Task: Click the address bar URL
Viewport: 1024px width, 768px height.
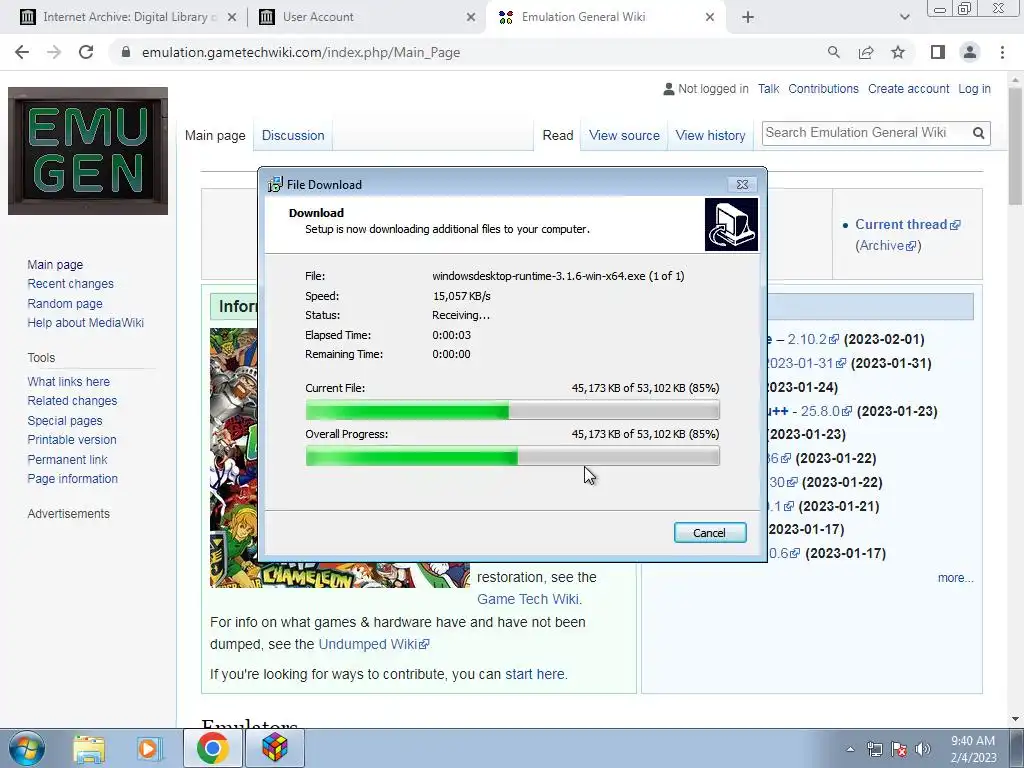Action: click(300, 52)
